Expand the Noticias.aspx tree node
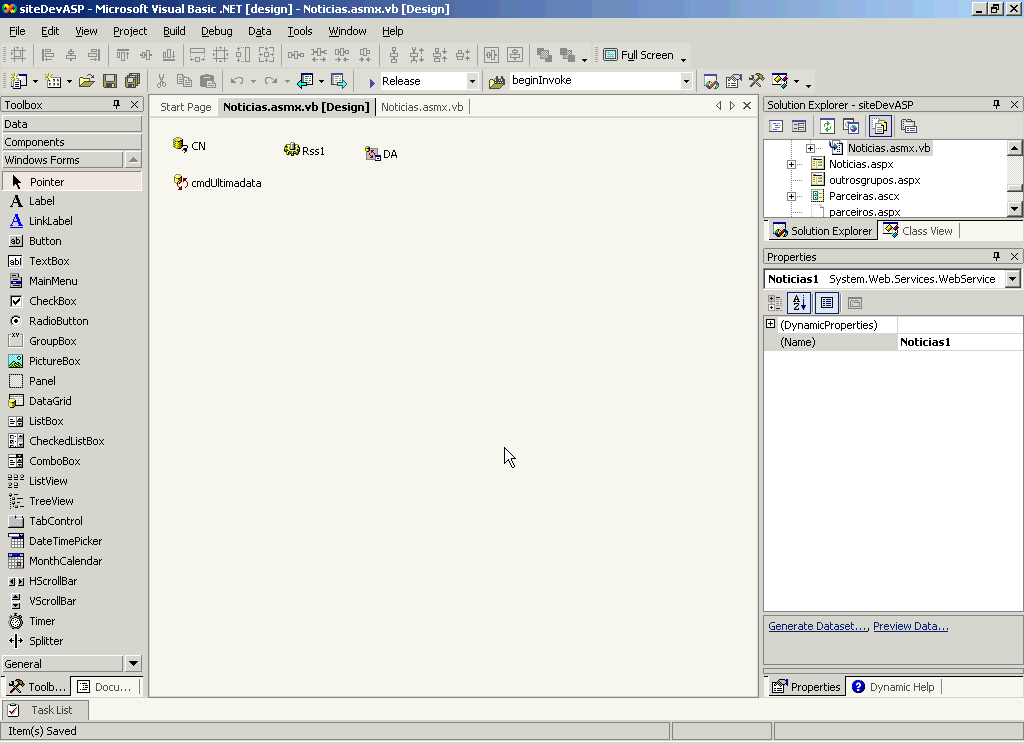1024x744 pixels. (791, 164)
